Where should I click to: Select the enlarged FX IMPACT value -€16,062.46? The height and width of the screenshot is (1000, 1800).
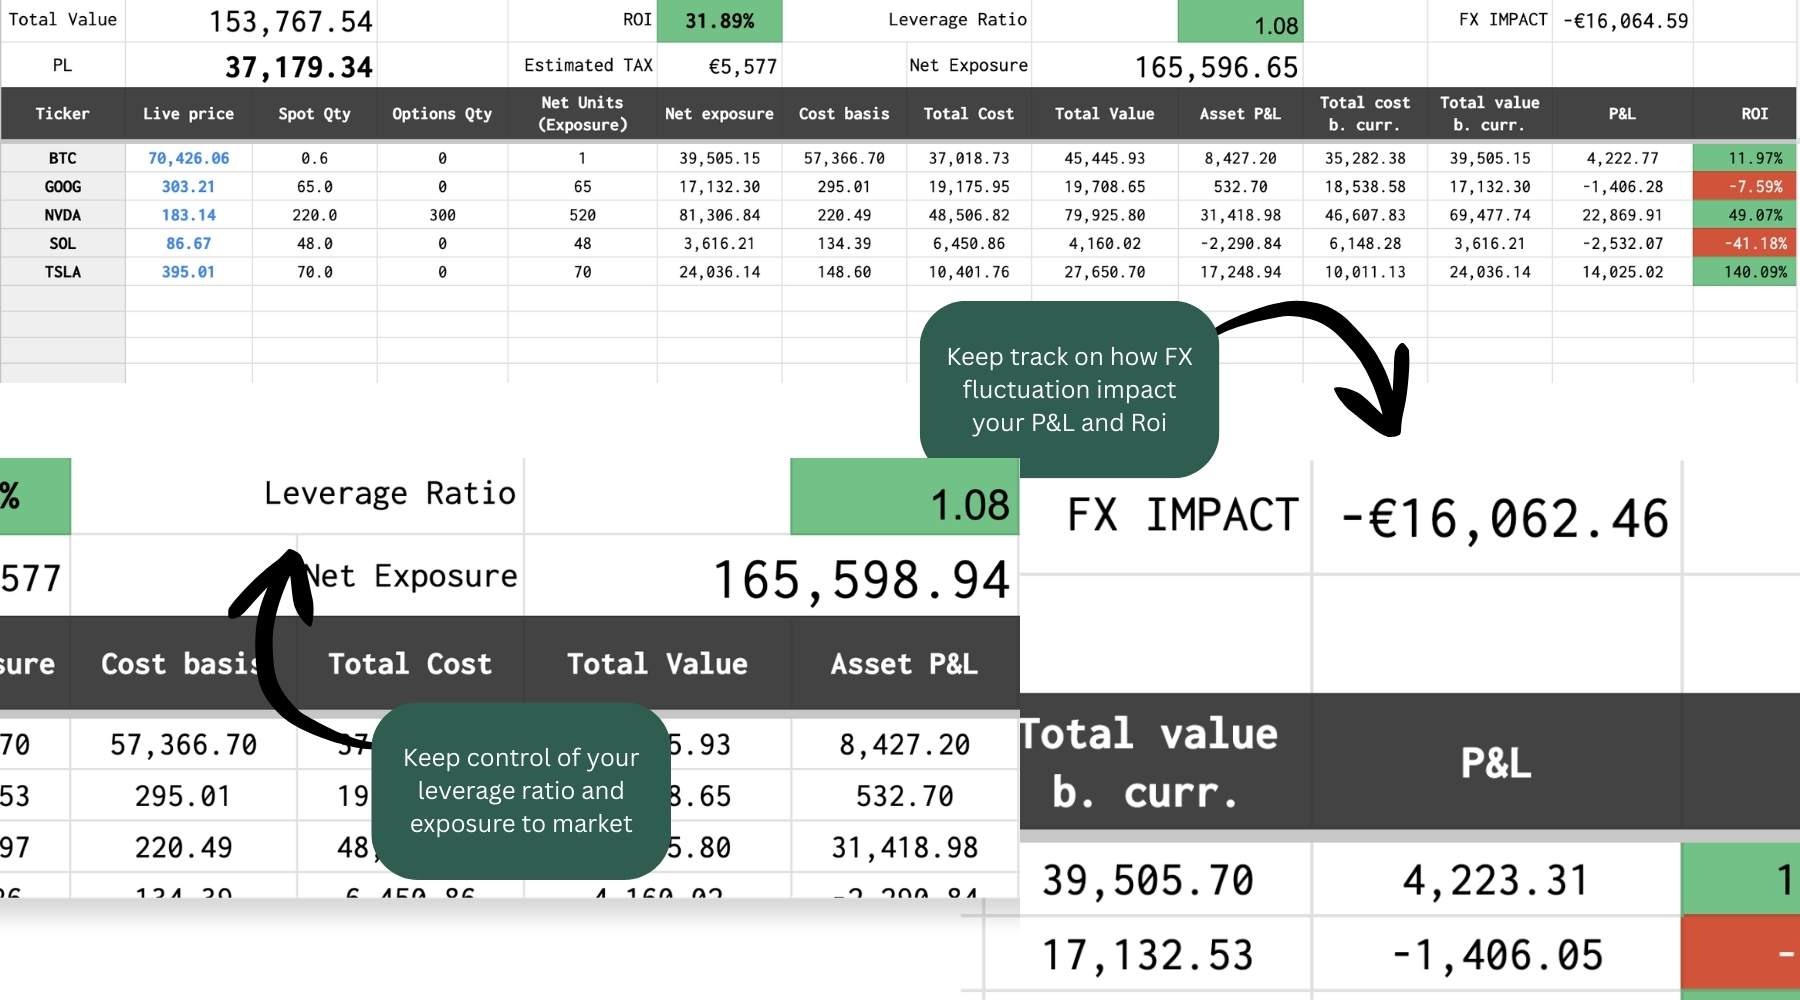[1503, 519]
